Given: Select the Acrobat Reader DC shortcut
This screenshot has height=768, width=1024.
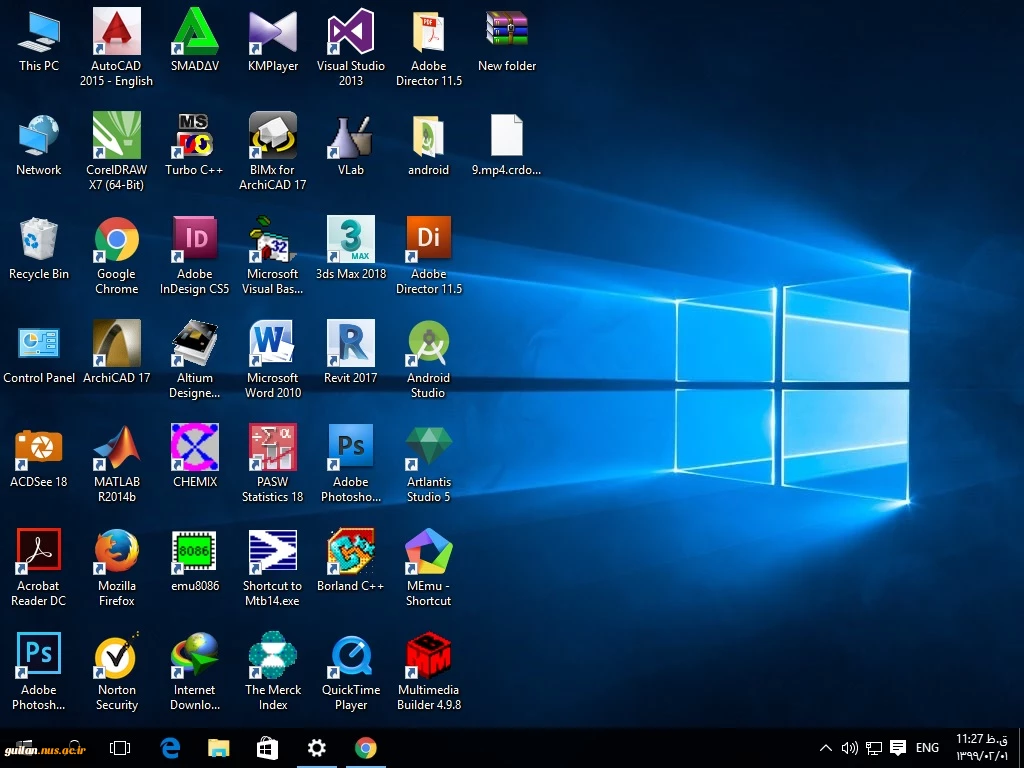Looking at the screenshot, I should pyautogui.click(x=39, y=566).
